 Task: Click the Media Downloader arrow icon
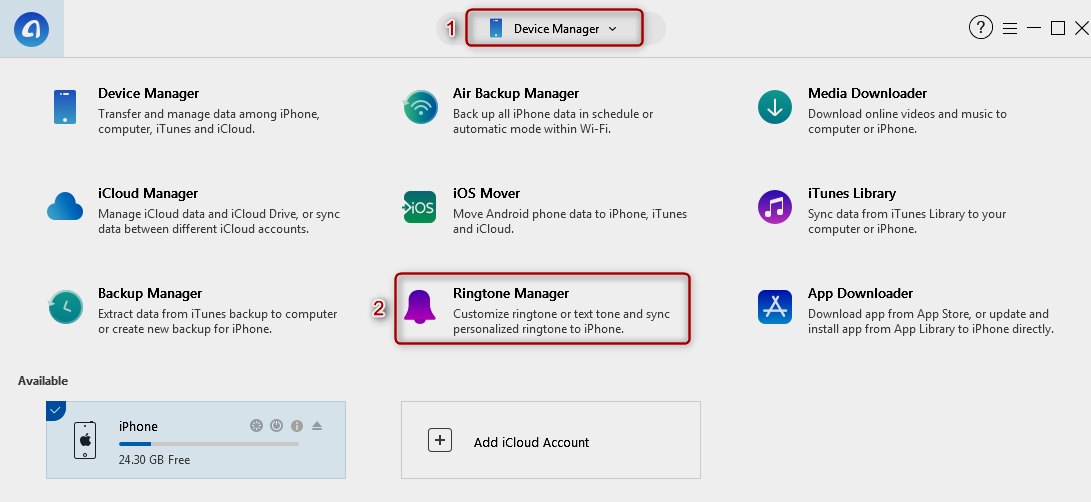click(774, 107)
